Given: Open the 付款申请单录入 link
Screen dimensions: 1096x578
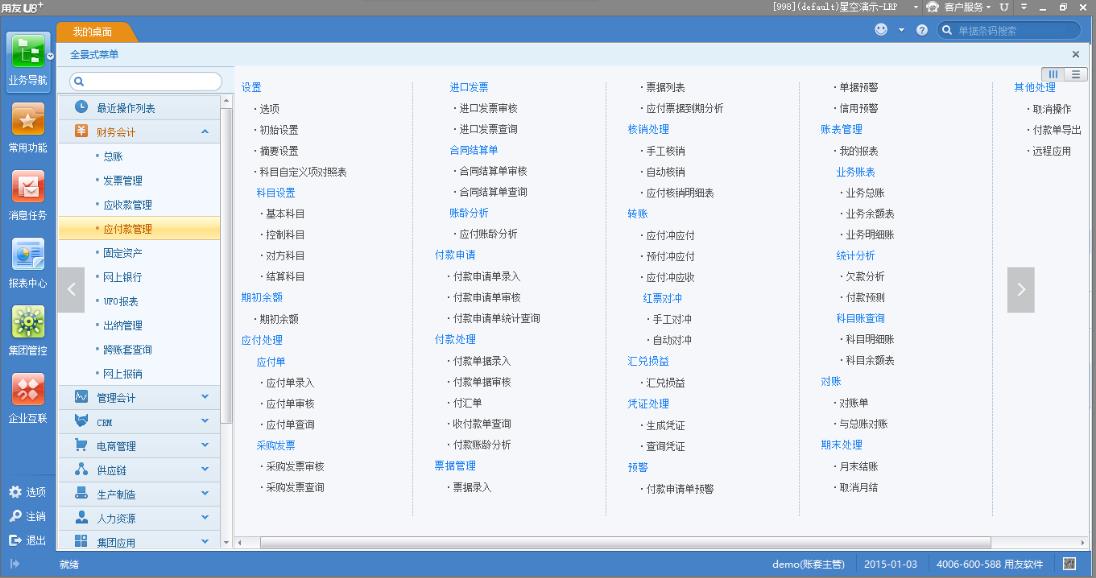Looking at the screenshot, I should (486, 277).
